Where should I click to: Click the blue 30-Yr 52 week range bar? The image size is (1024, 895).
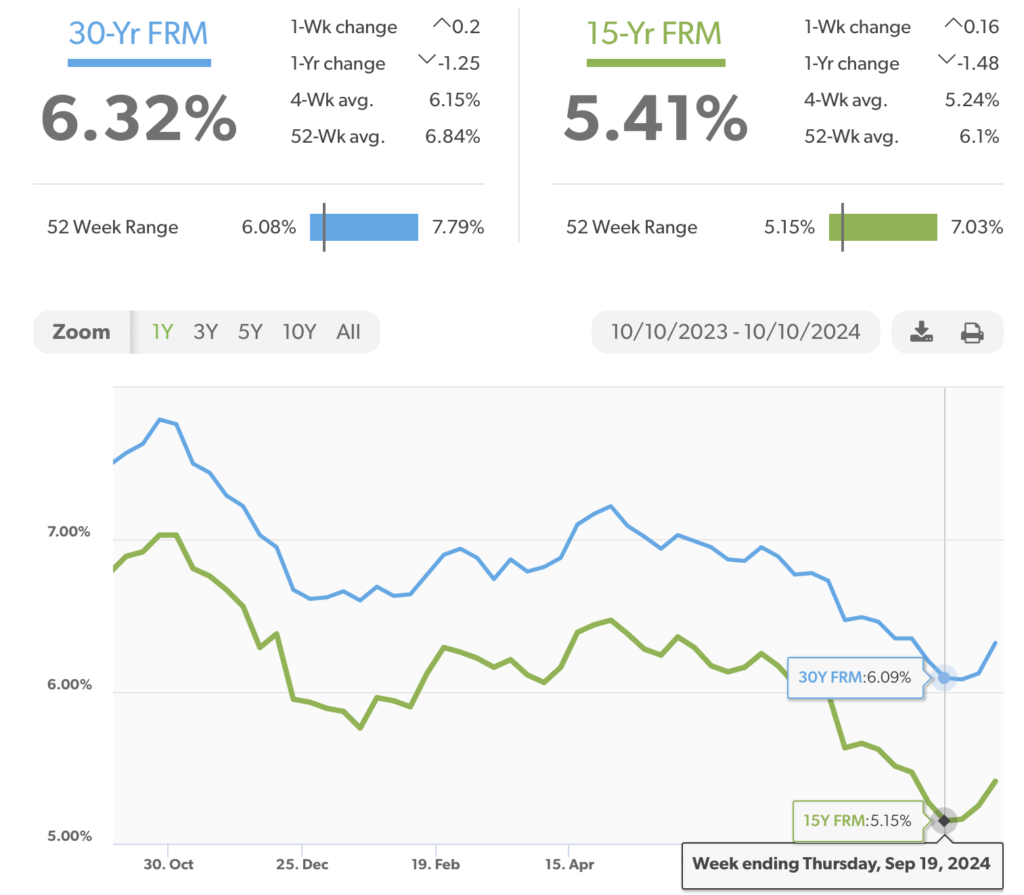364,227
